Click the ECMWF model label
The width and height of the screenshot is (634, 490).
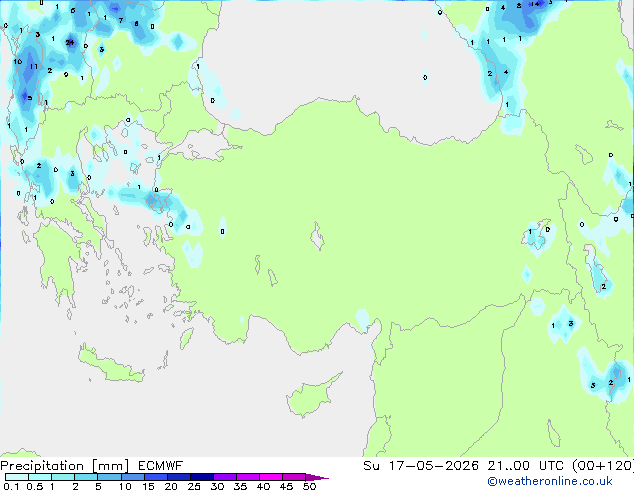[161, 466]
